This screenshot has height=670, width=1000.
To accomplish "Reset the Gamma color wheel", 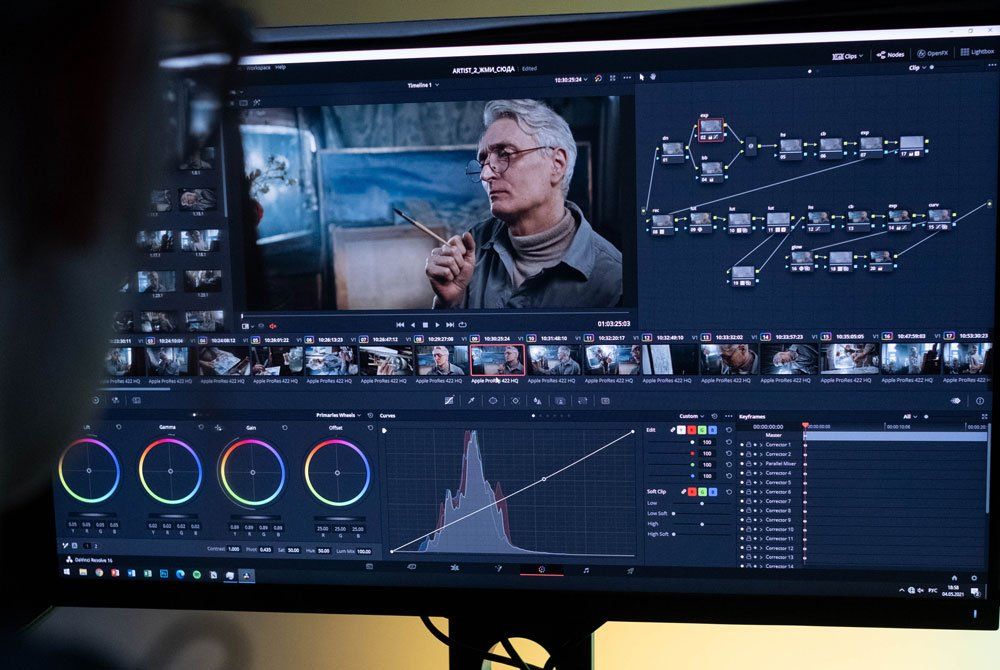I will click(201, 427).
